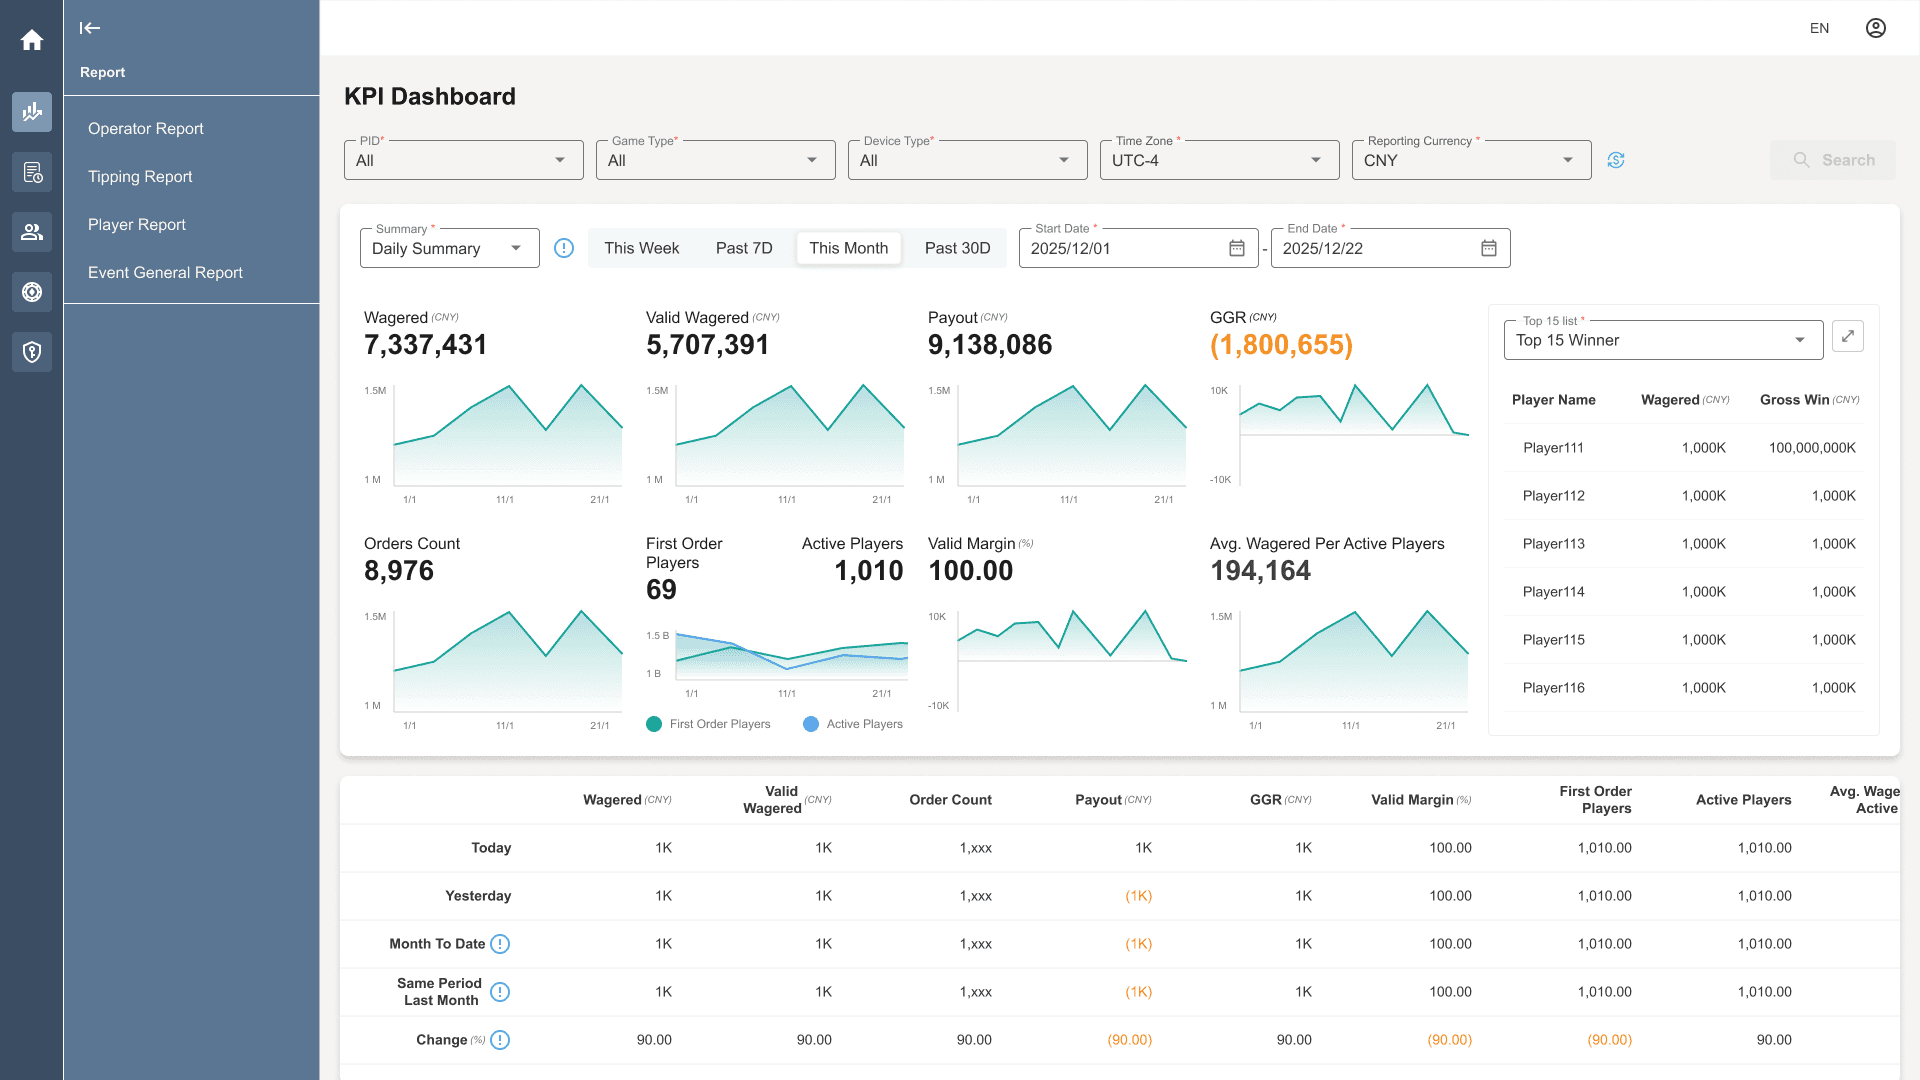Open the circular target icon in sidebar
The width and height of the screenshot is (1920, 1080).
pyautogui.click(x=32, y=292)
